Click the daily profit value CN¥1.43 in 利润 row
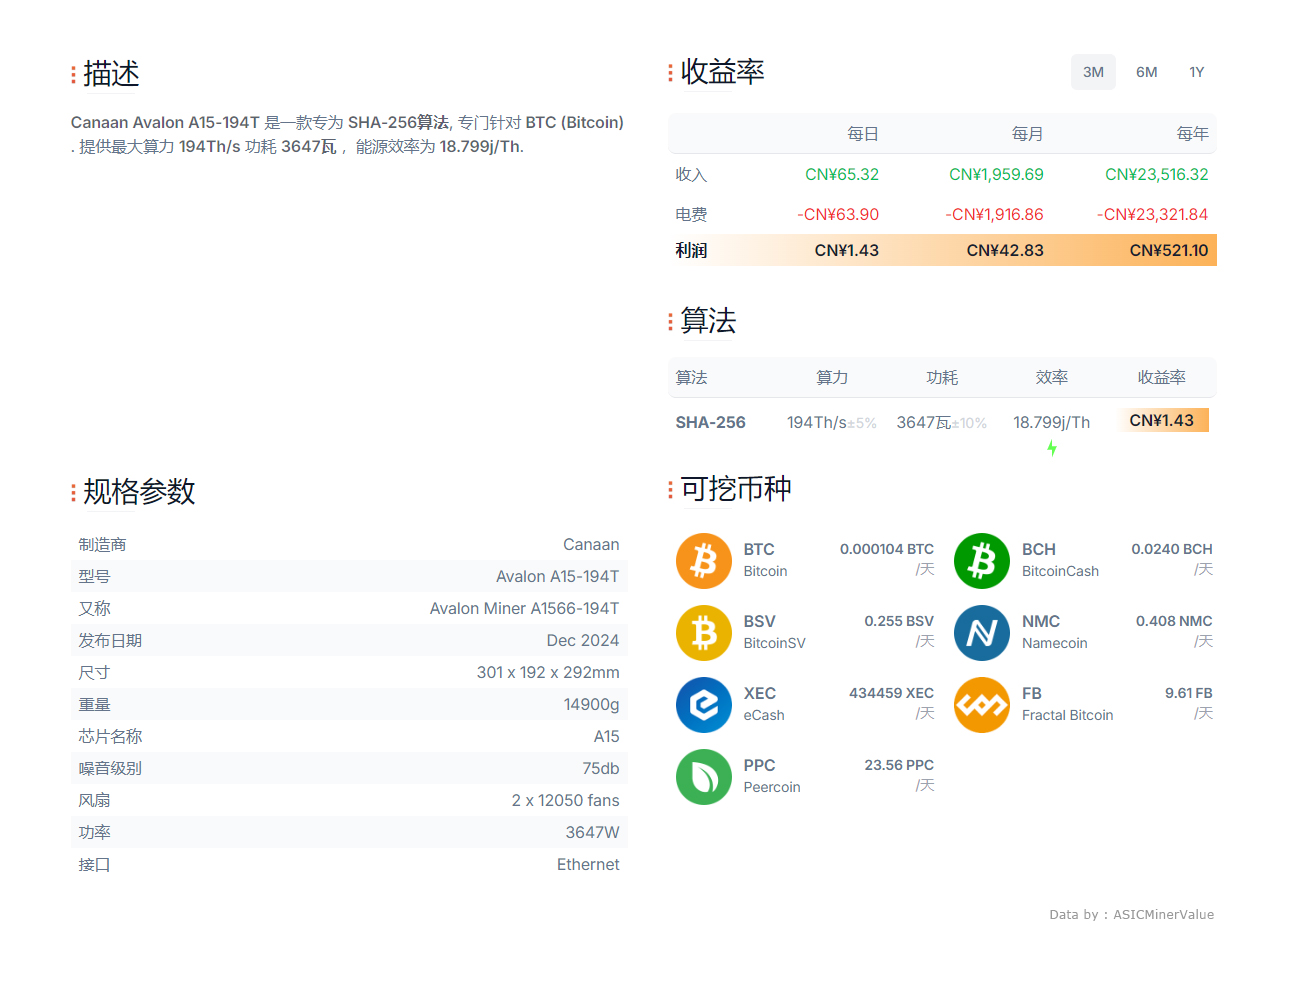This screenshot has height=1003, width=1296. [x=847, y=250]
